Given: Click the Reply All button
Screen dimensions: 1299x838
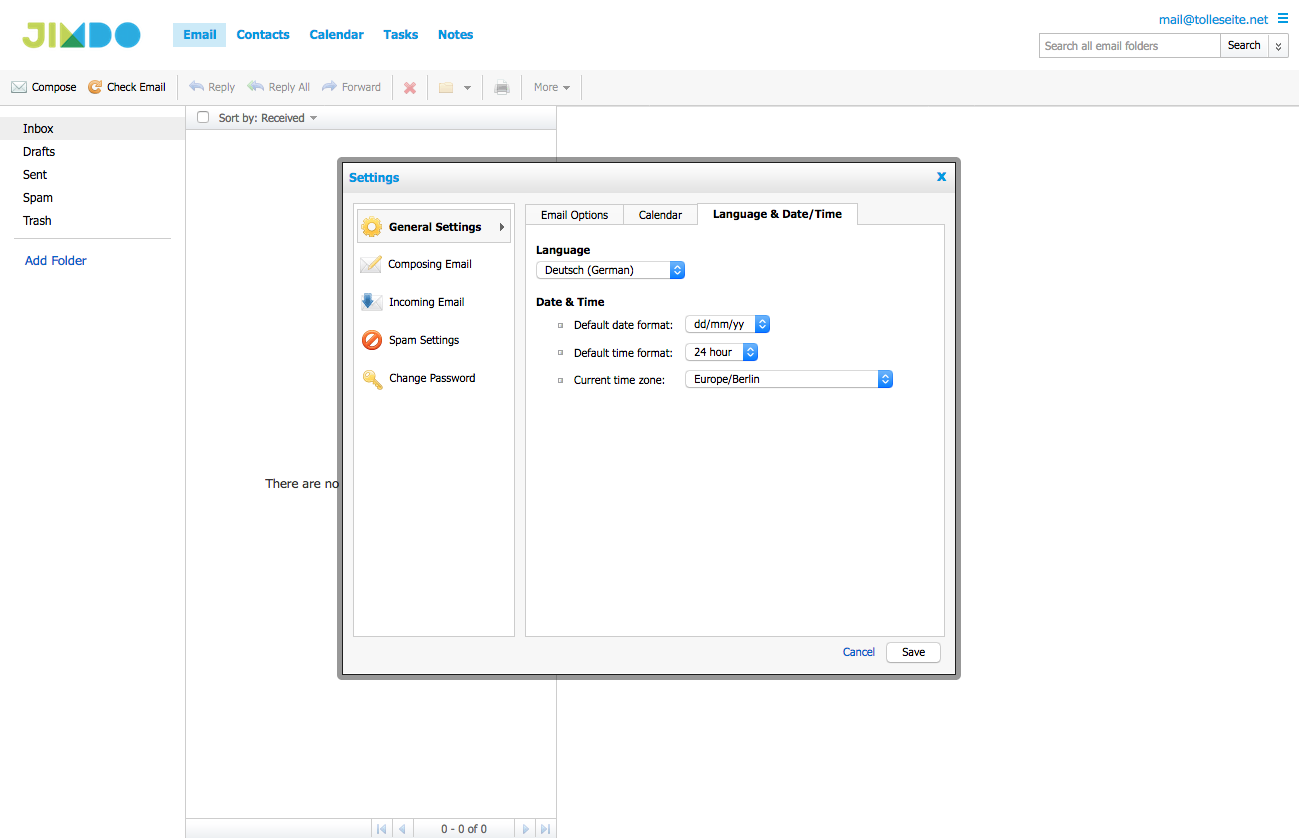Looking at the screenshot, I should [279, 87].
